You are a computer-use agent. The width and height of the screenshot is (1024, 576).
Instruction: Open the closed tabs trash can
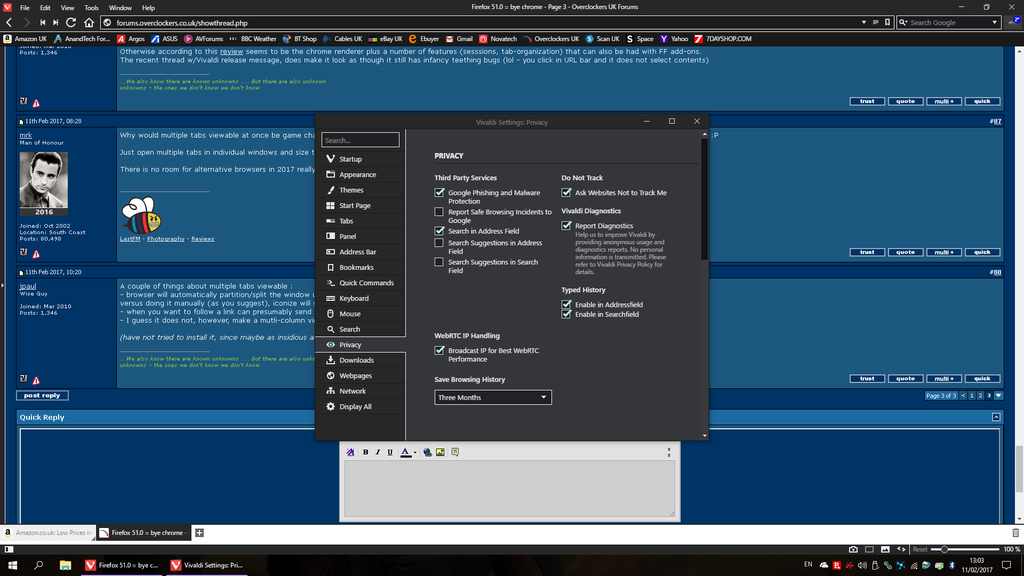coord(1016,533)
